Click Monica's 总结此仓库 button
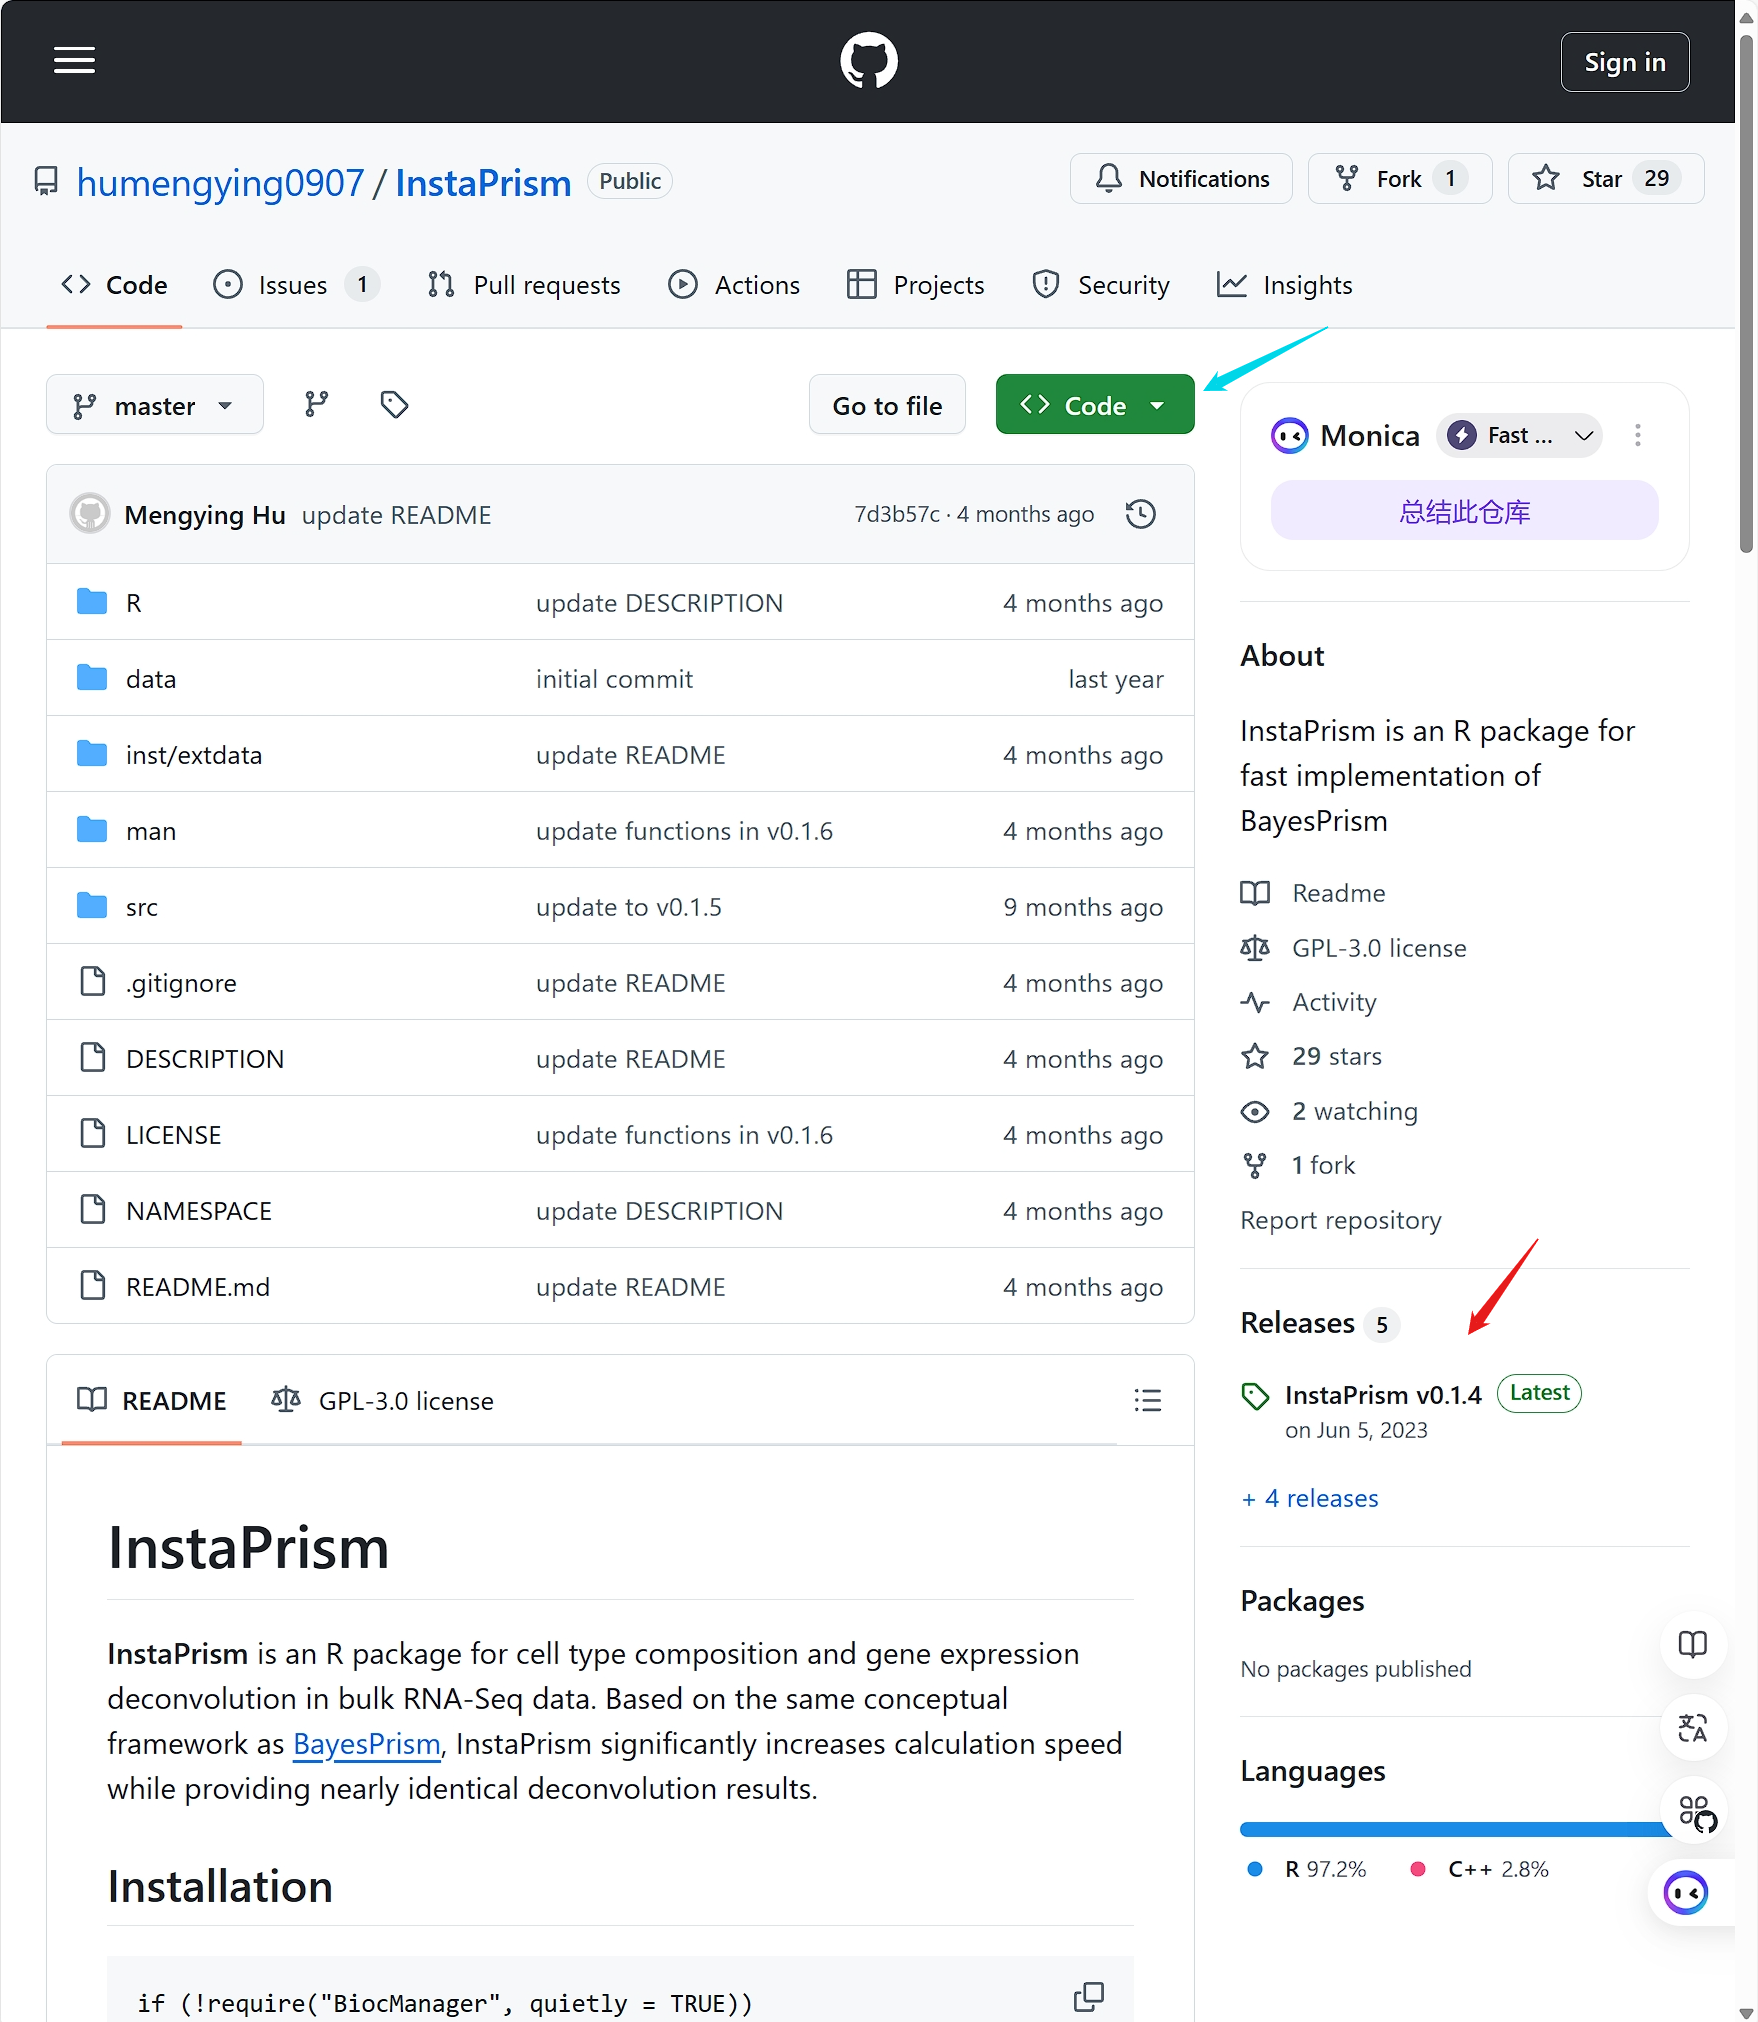 1464,511
